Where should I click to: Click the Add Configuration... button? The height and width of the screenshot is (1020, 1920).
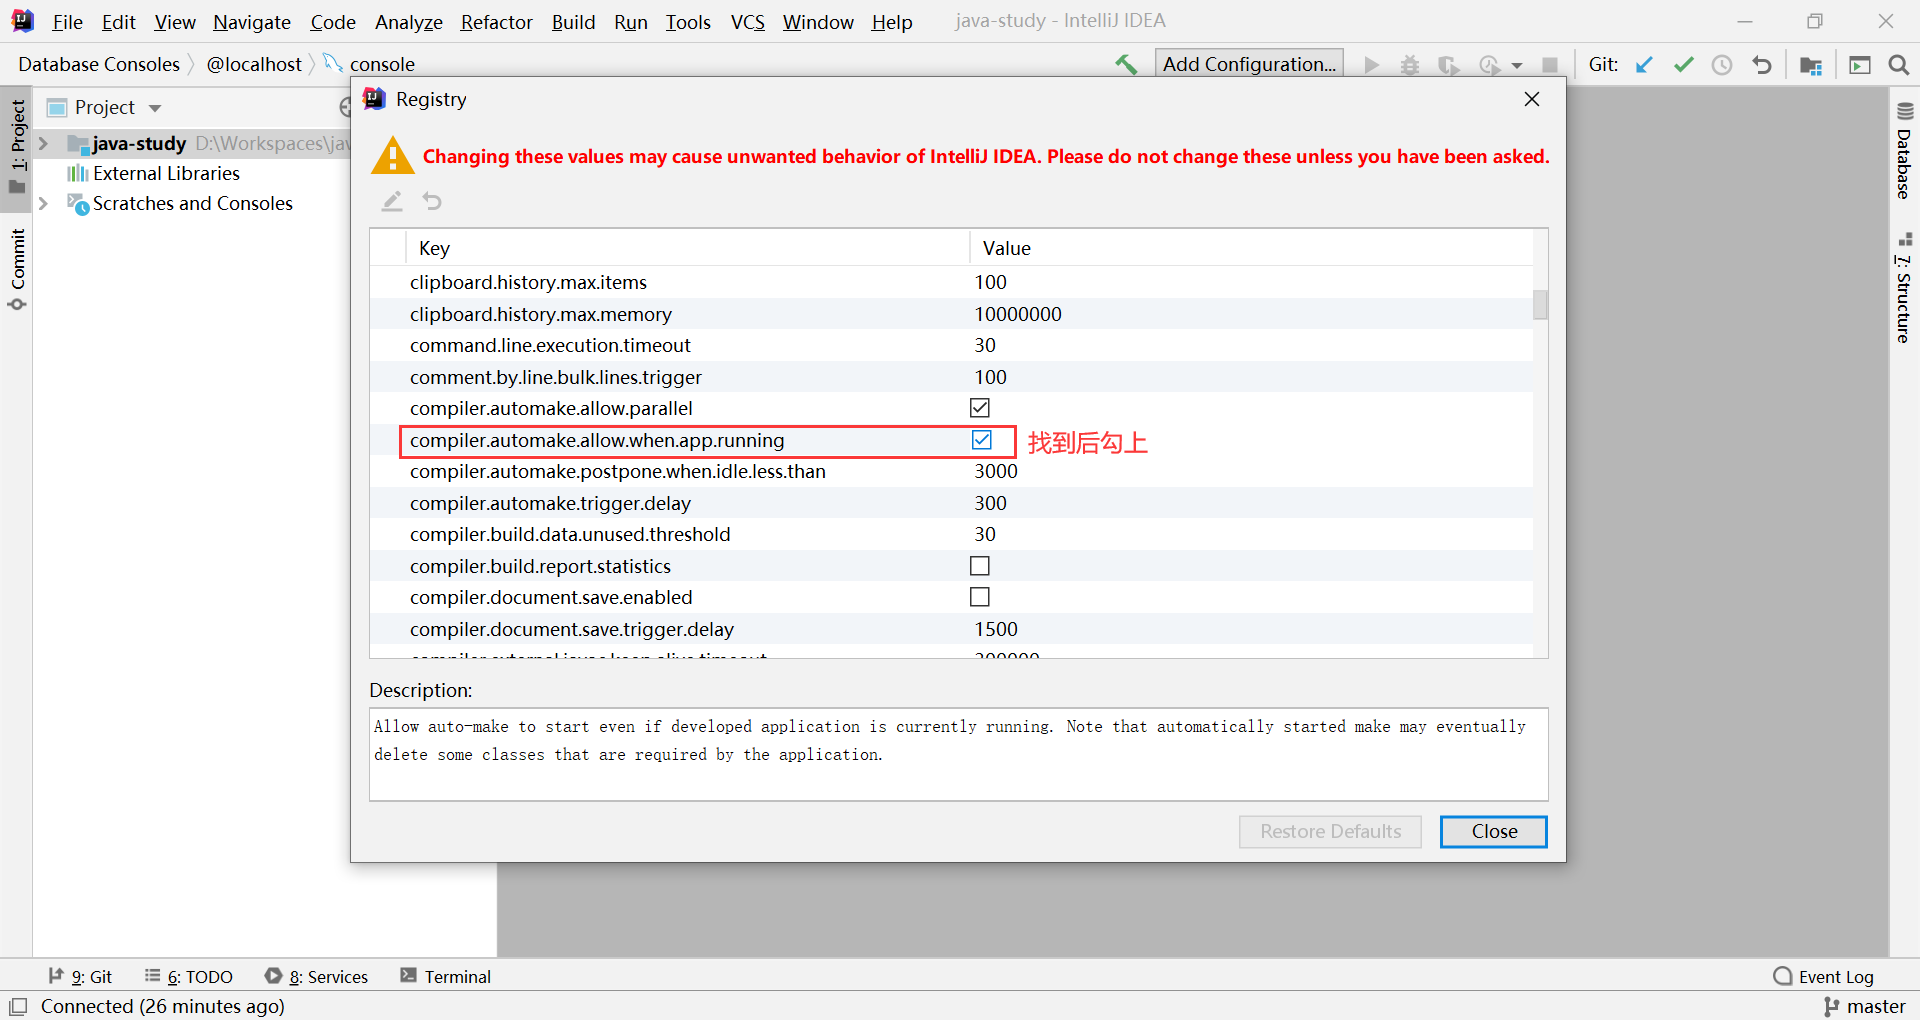[1249, 64]
